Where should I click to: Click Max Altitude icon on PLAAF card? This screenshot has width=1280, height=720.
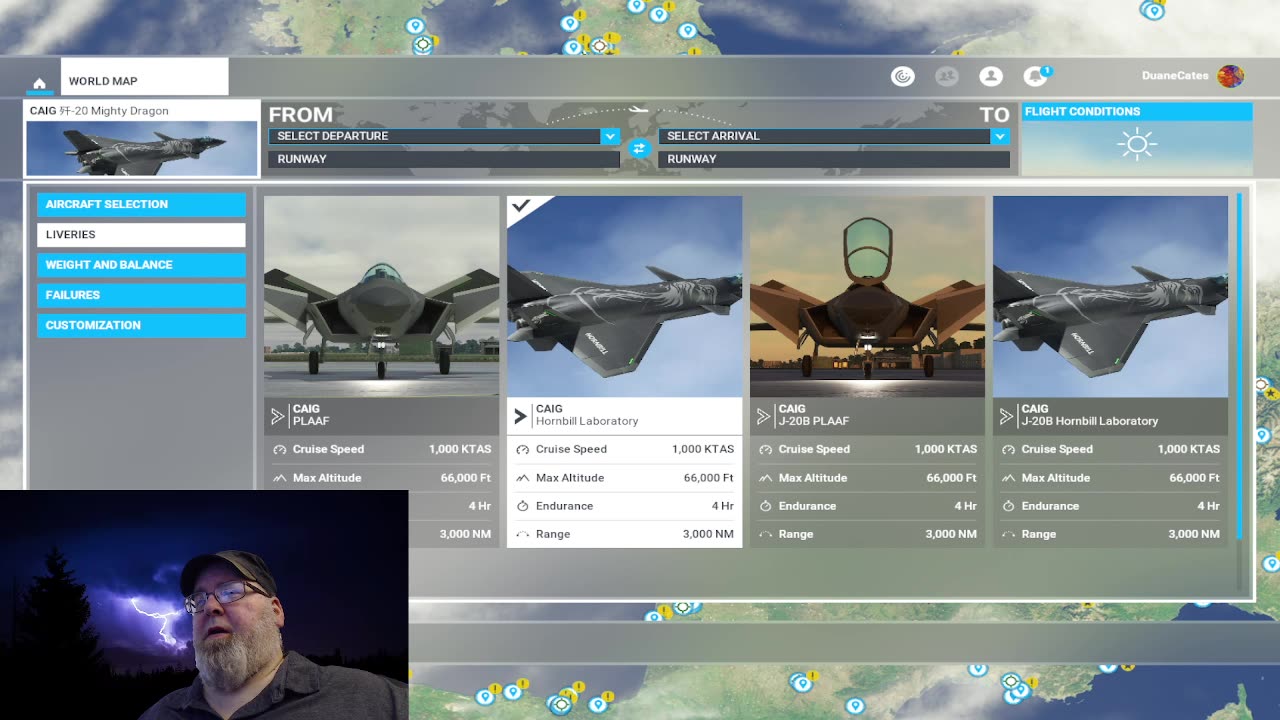279,478
